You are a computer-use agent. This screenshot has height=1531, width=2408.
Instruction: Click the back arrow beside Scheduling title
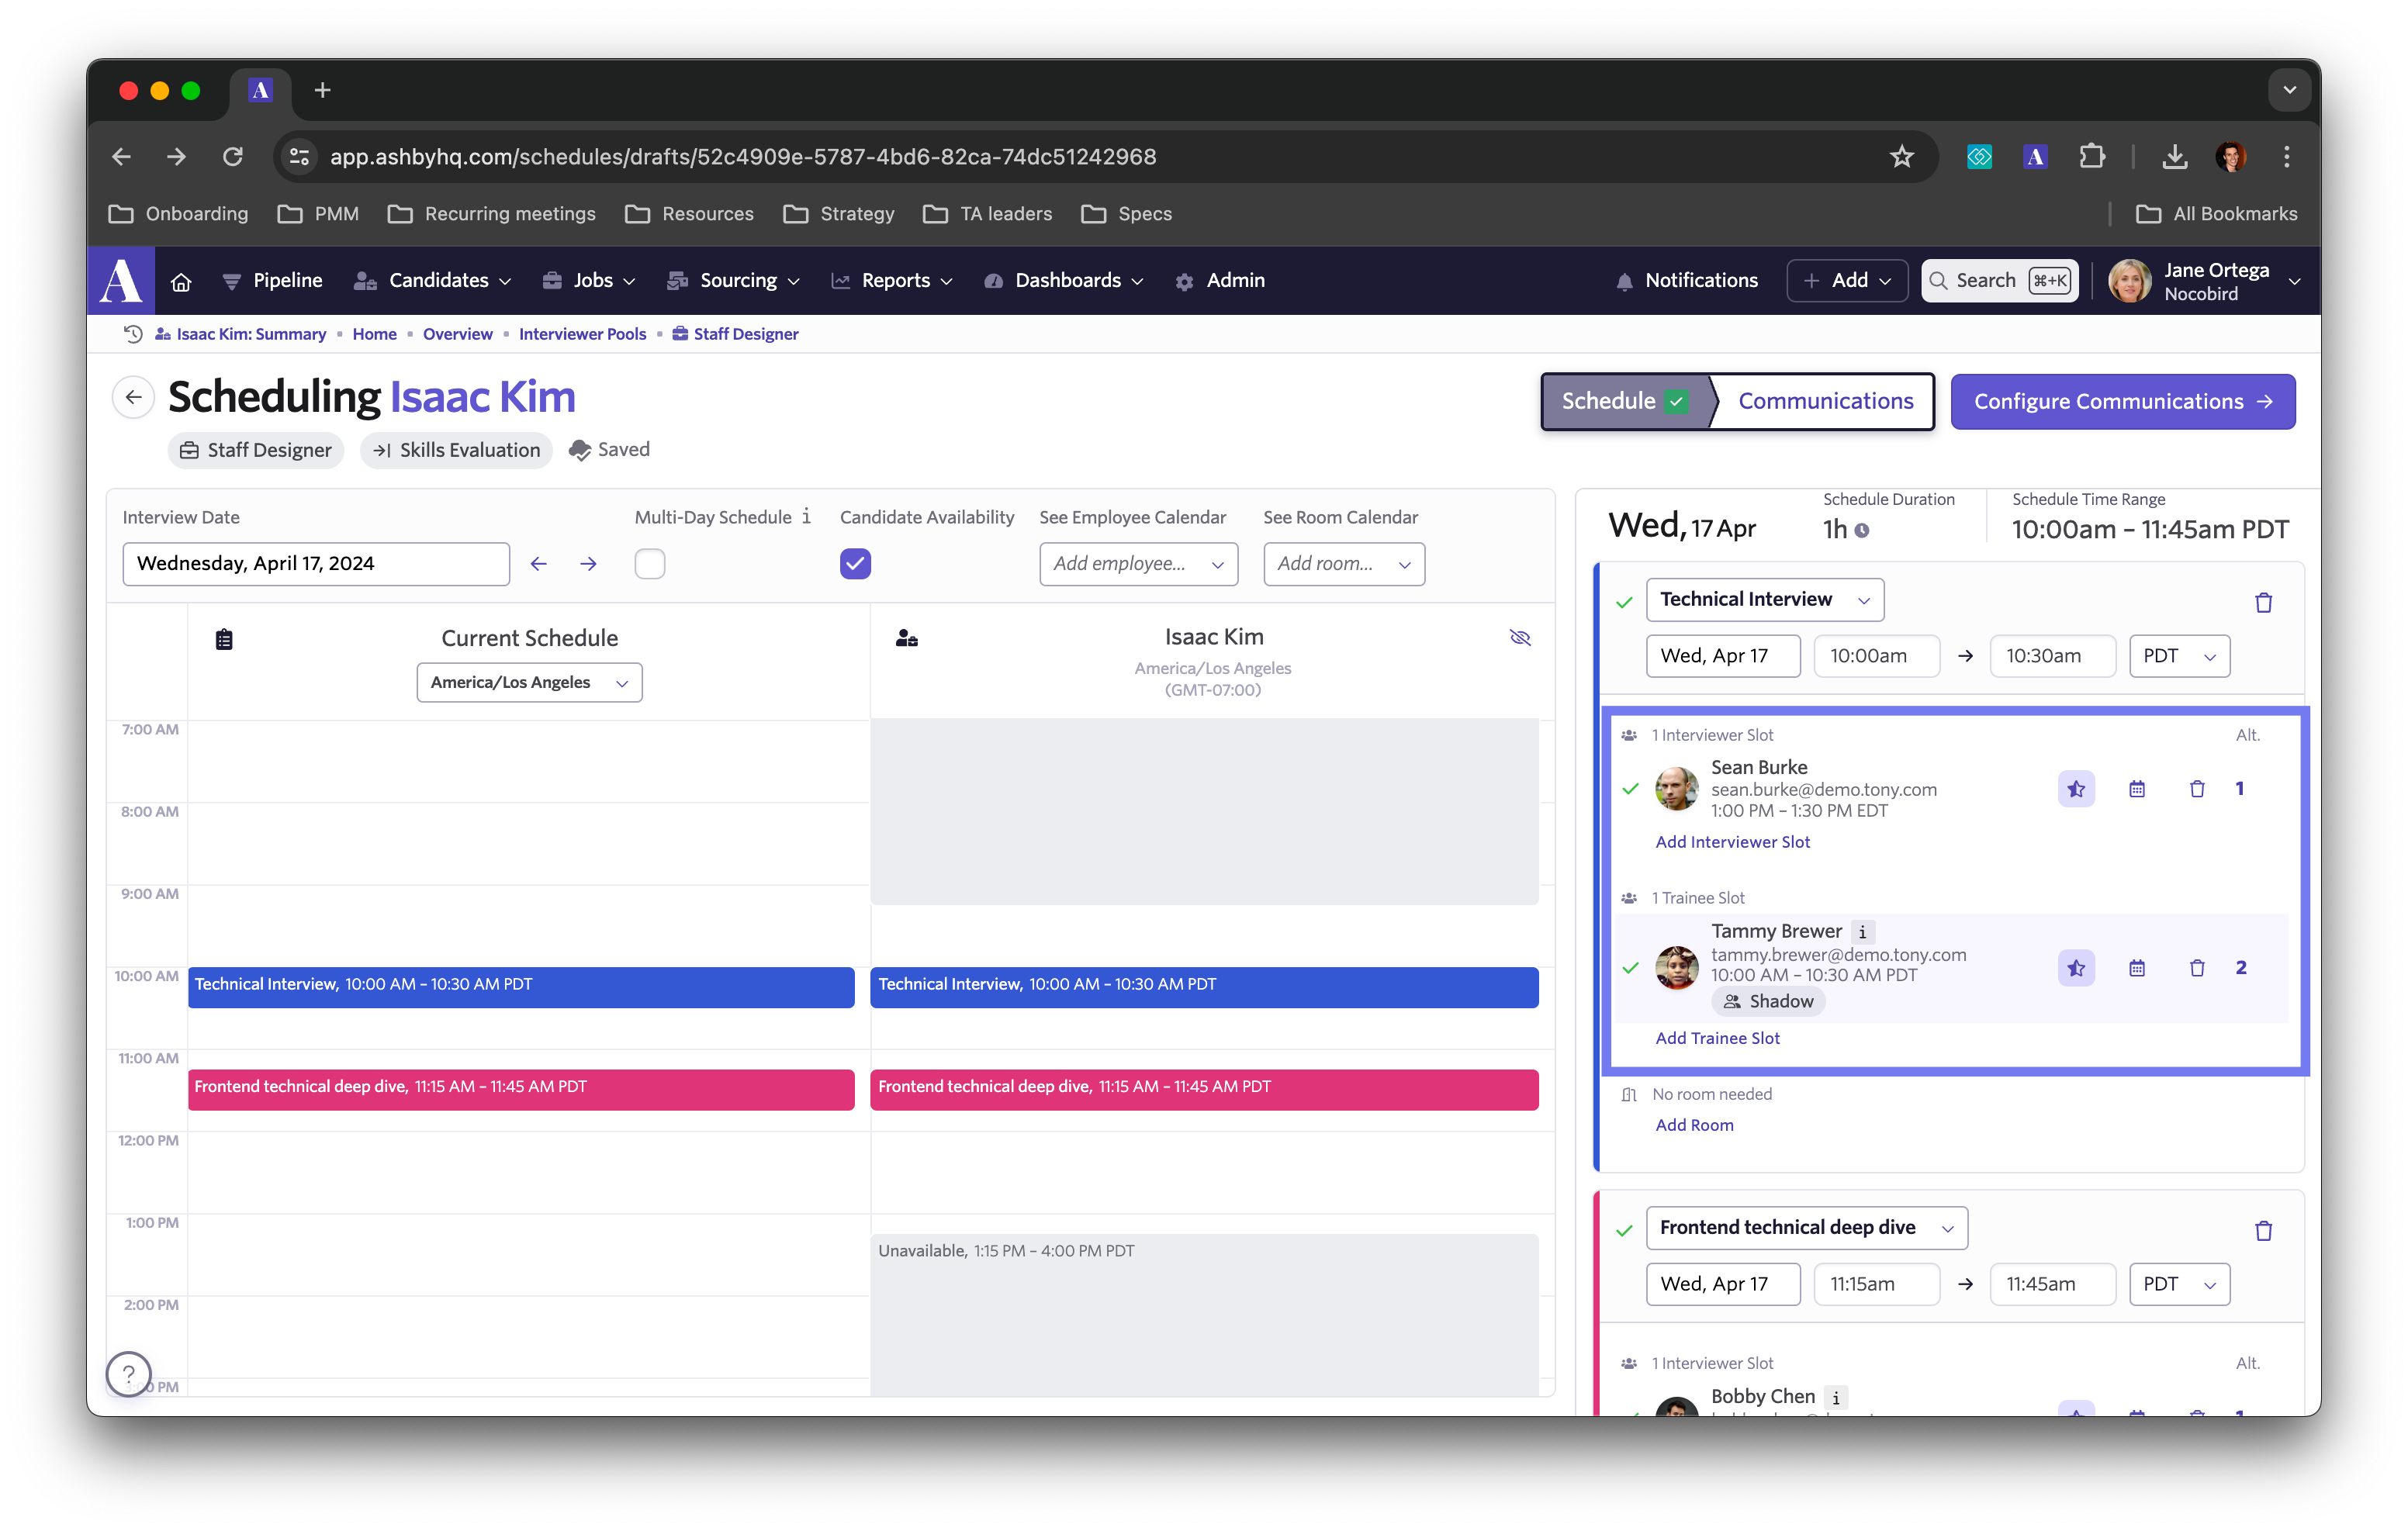133,397
